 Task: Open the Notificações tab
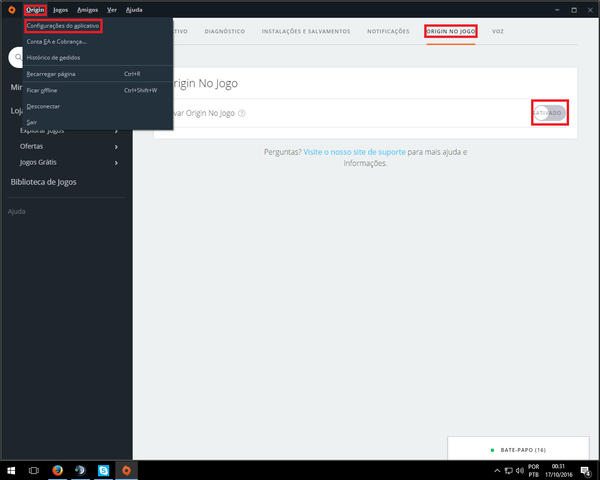tap(388, 31)
